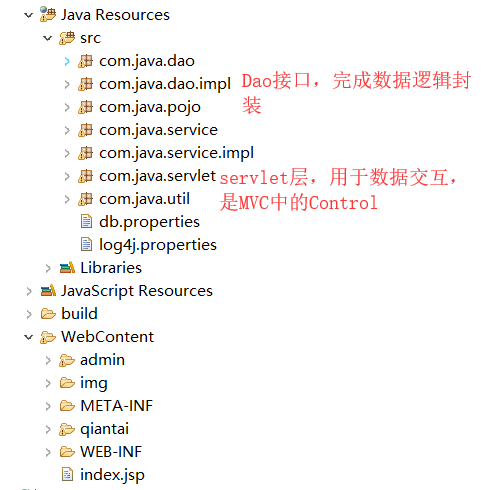
Task: Expand the admin folder
Action: (48, 360)
